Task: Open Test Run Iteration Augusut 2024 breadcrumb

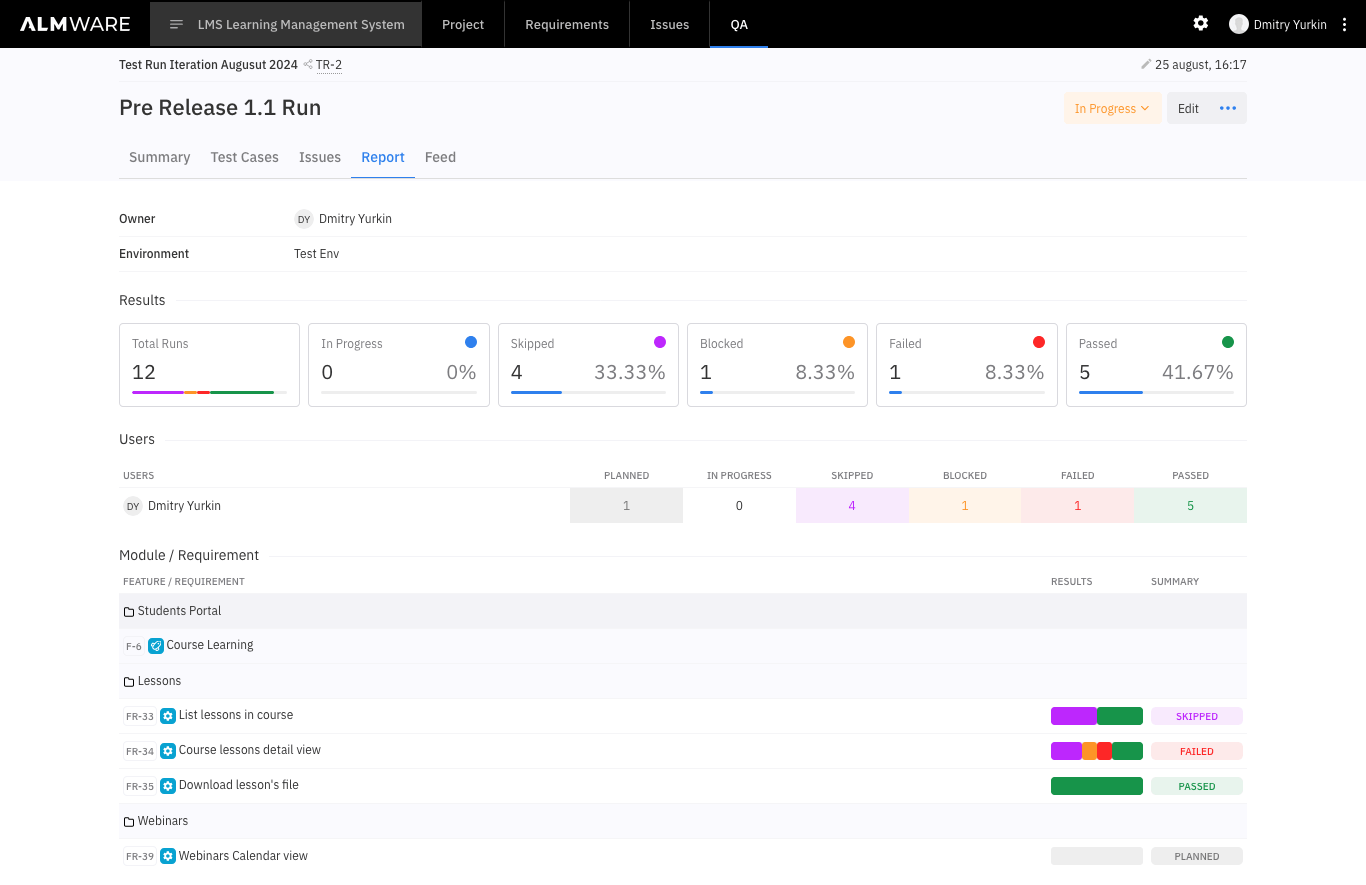Action: point(208,65)
